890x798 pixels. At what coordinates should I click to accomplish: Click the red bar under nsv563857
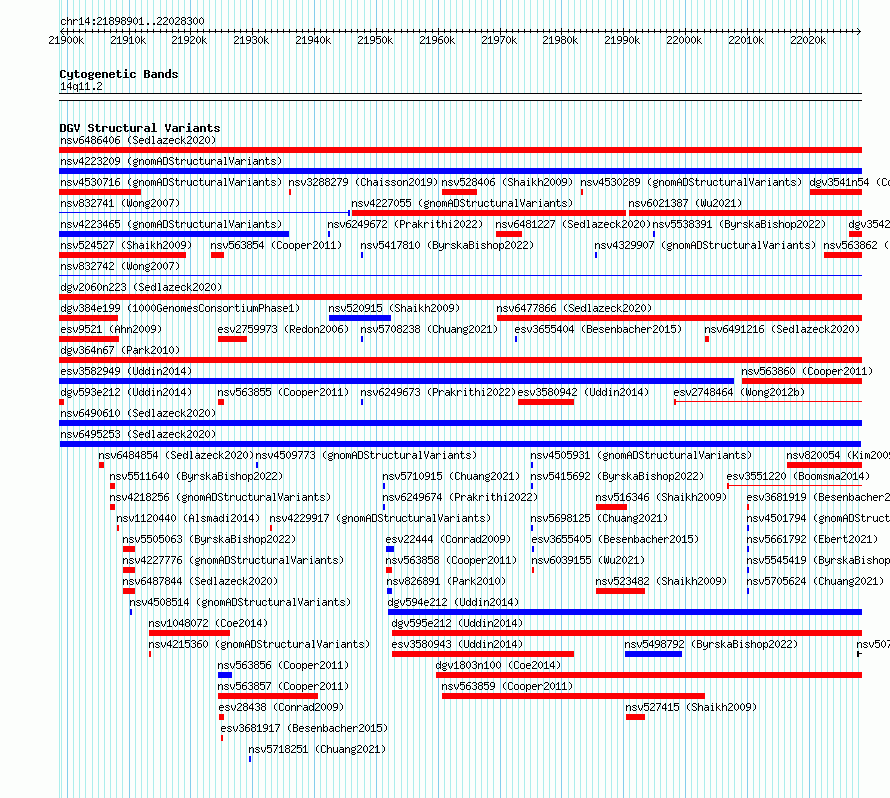(x=268, y=696)
